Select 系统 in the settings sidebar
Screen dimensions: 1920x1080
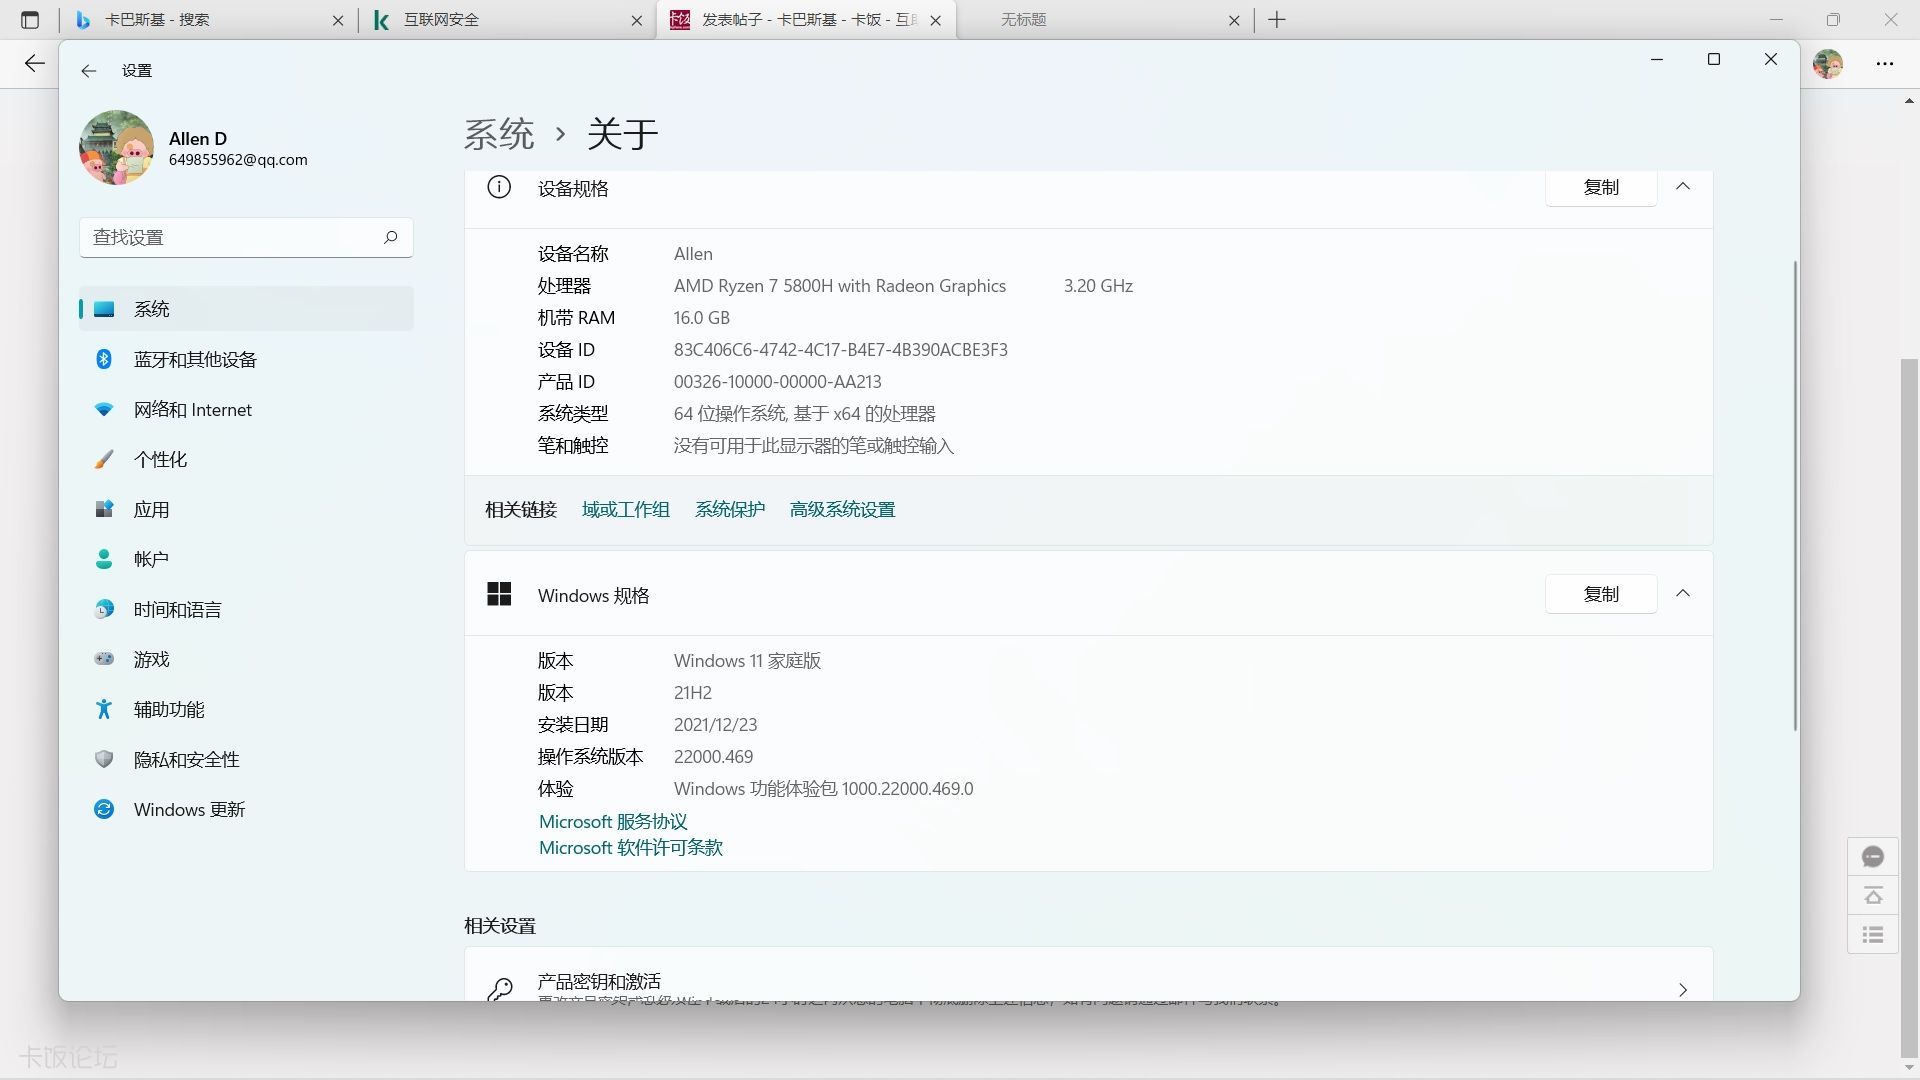246,309
